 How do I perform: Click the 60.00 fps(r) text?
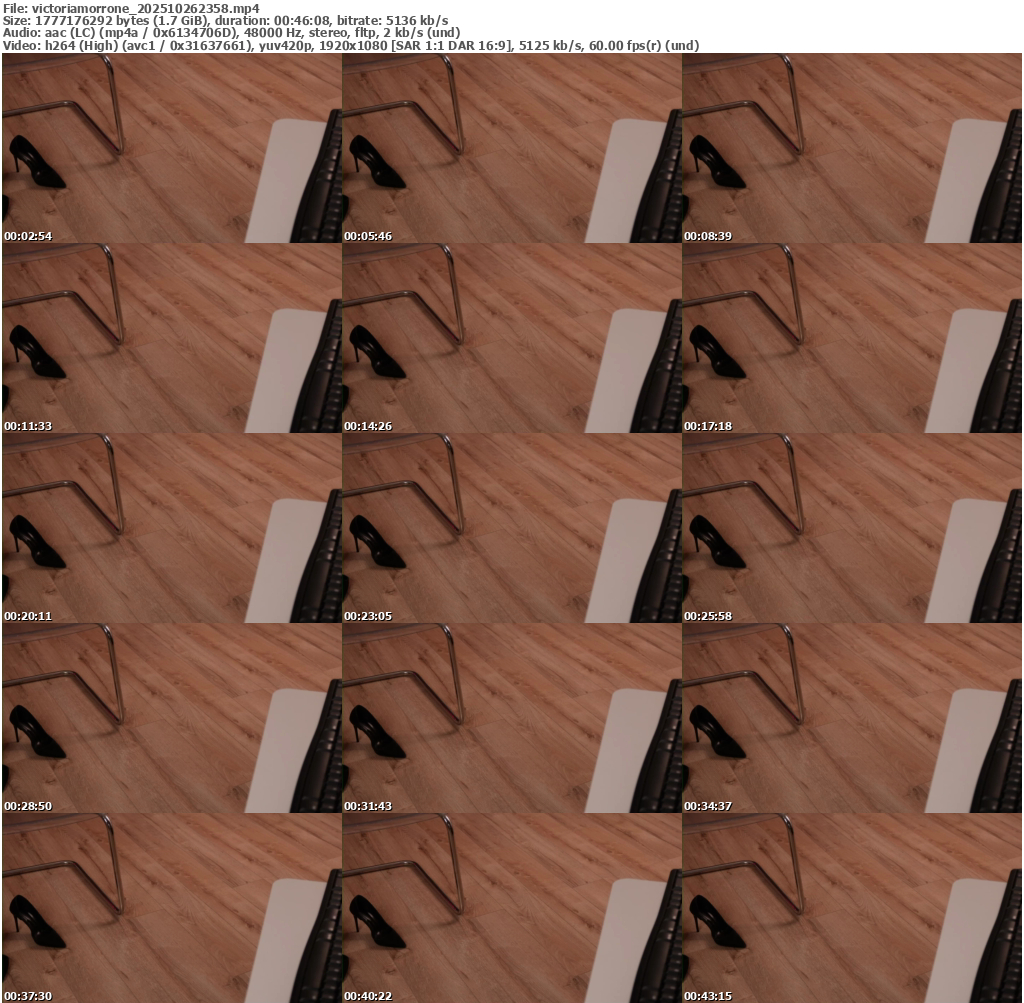click(625, 46)
